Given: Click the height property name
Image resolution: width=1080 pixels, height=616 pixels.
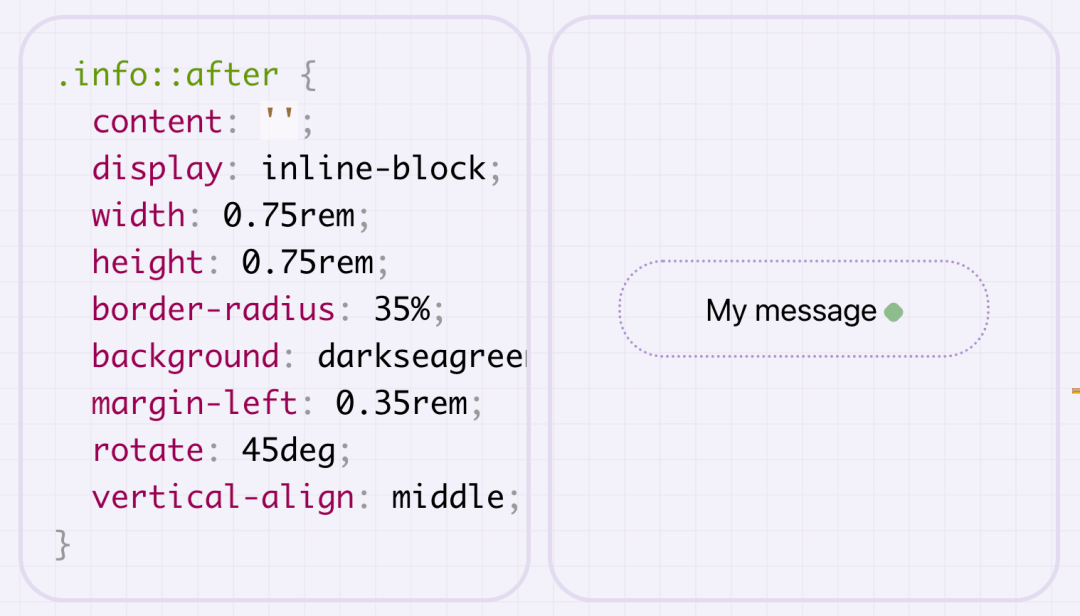Looking at the screenshot, I should point(148,263).
